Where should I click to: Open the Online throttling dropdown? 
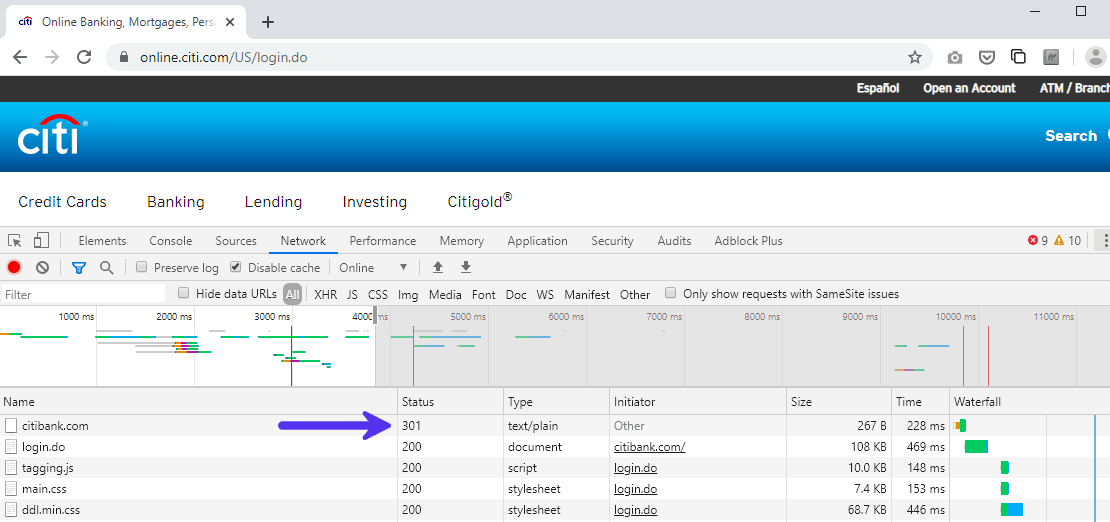374,268
